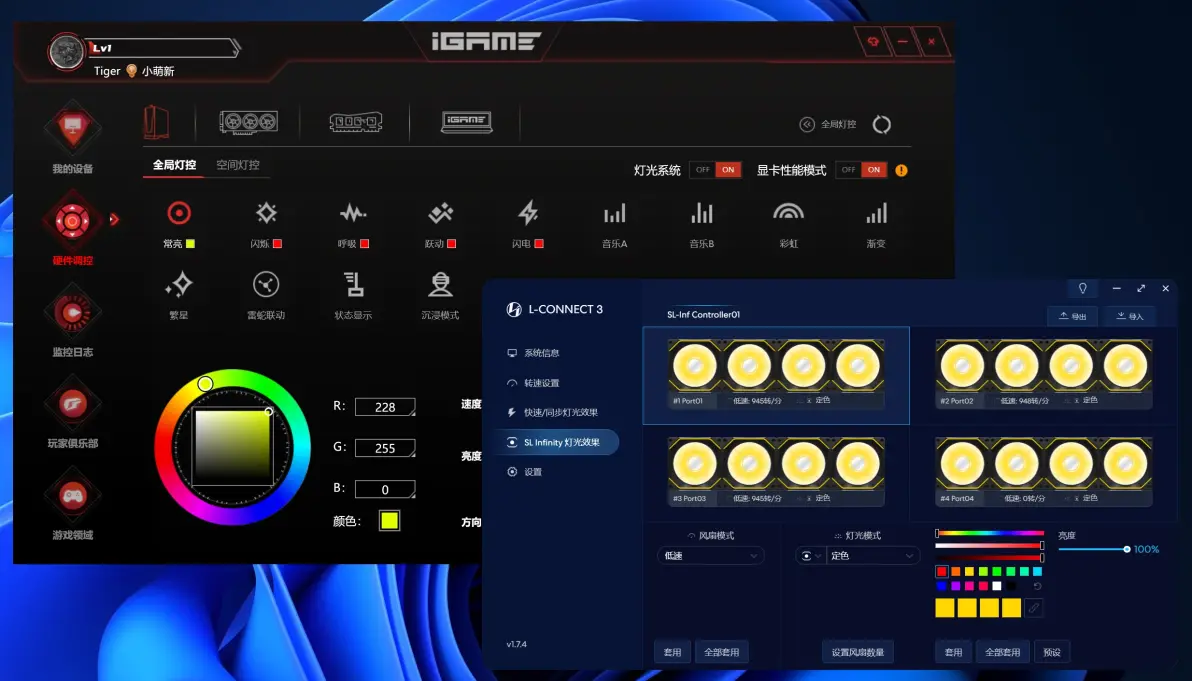Click the 导入 import button
This screenshot has height=681, width=1192.
pyautogui.click(x=1130, y=316)
